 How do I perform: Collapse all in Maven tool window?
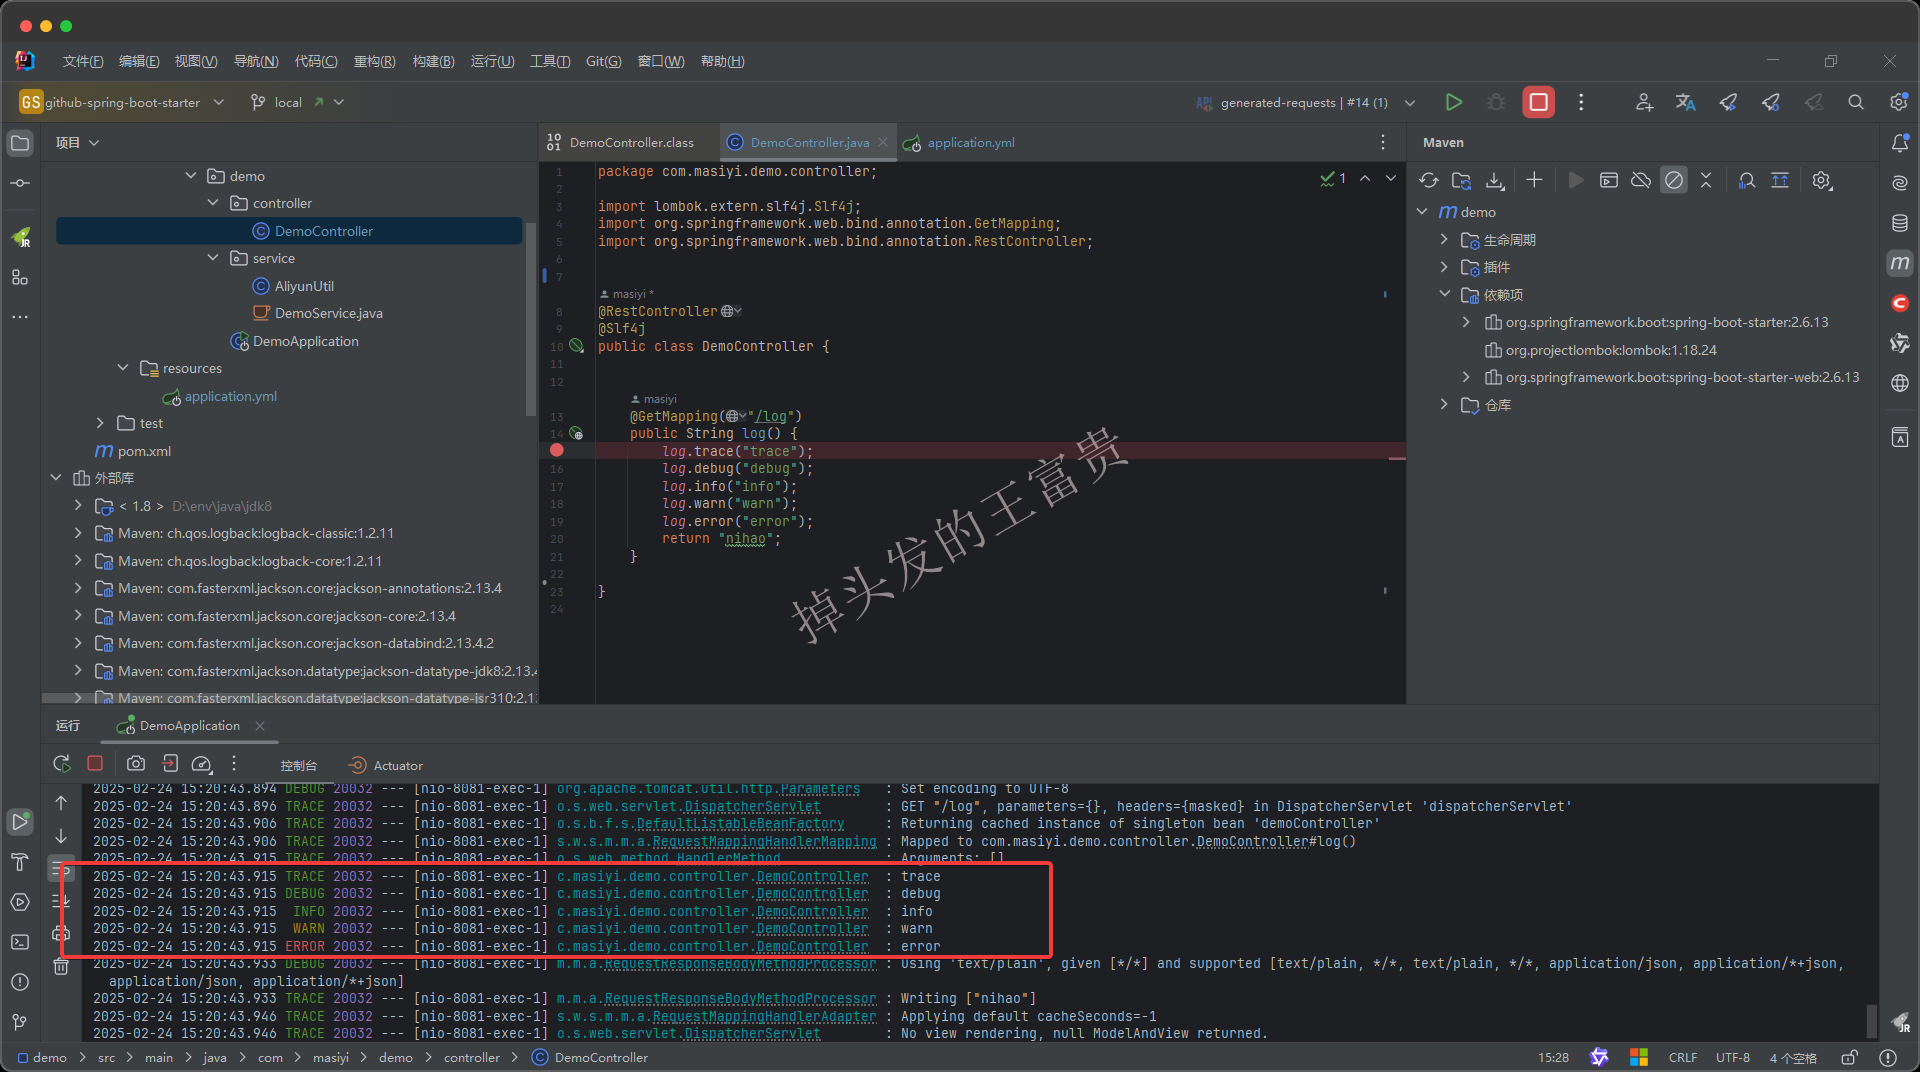click(1706, 180)
